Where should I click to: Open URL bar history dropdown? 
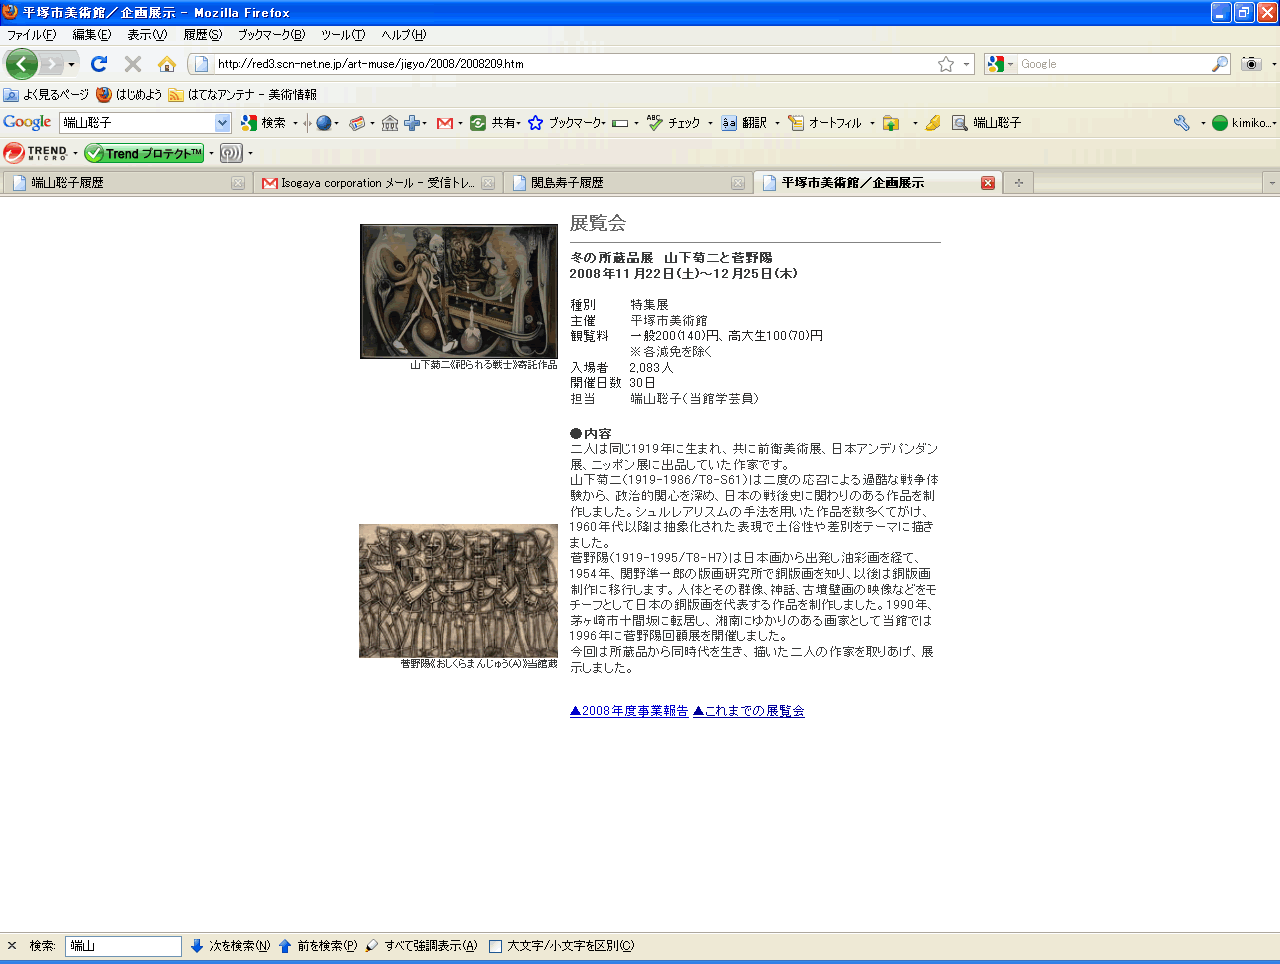(x=966, y=64)
